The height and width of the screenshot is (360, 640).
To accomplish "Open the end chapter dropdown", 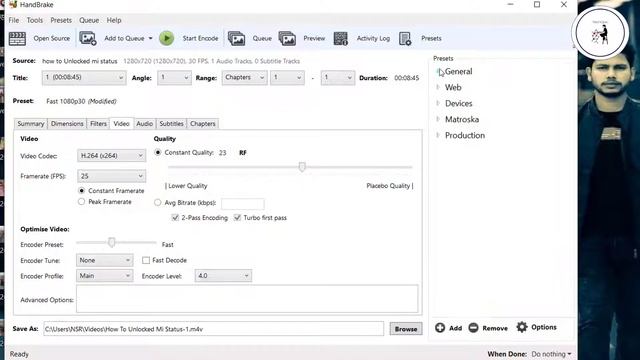I will coord(338,78).
